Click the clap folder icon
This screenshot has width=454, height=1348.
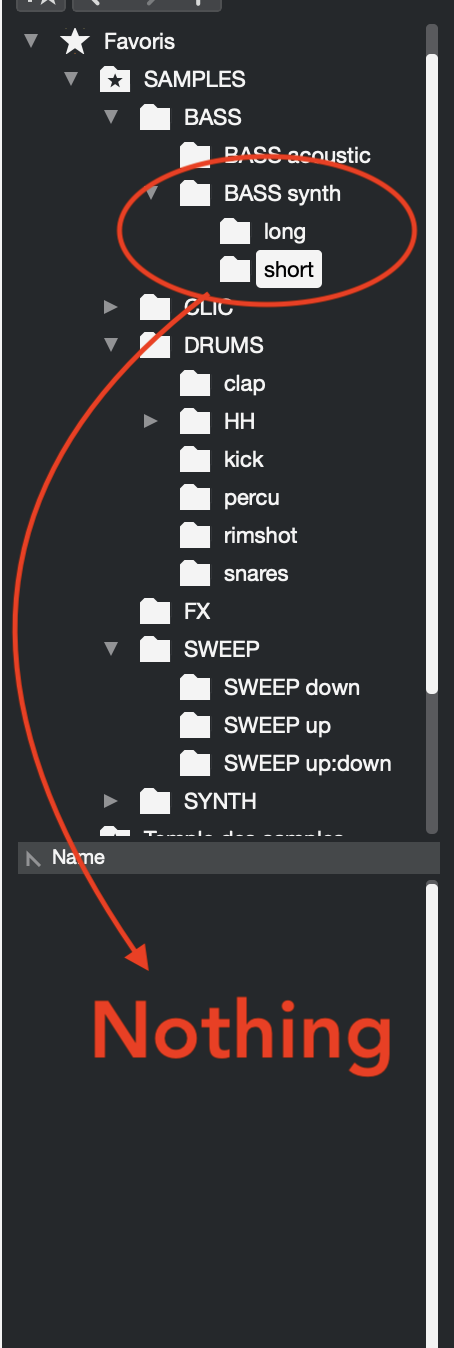(x=195, y=383)
